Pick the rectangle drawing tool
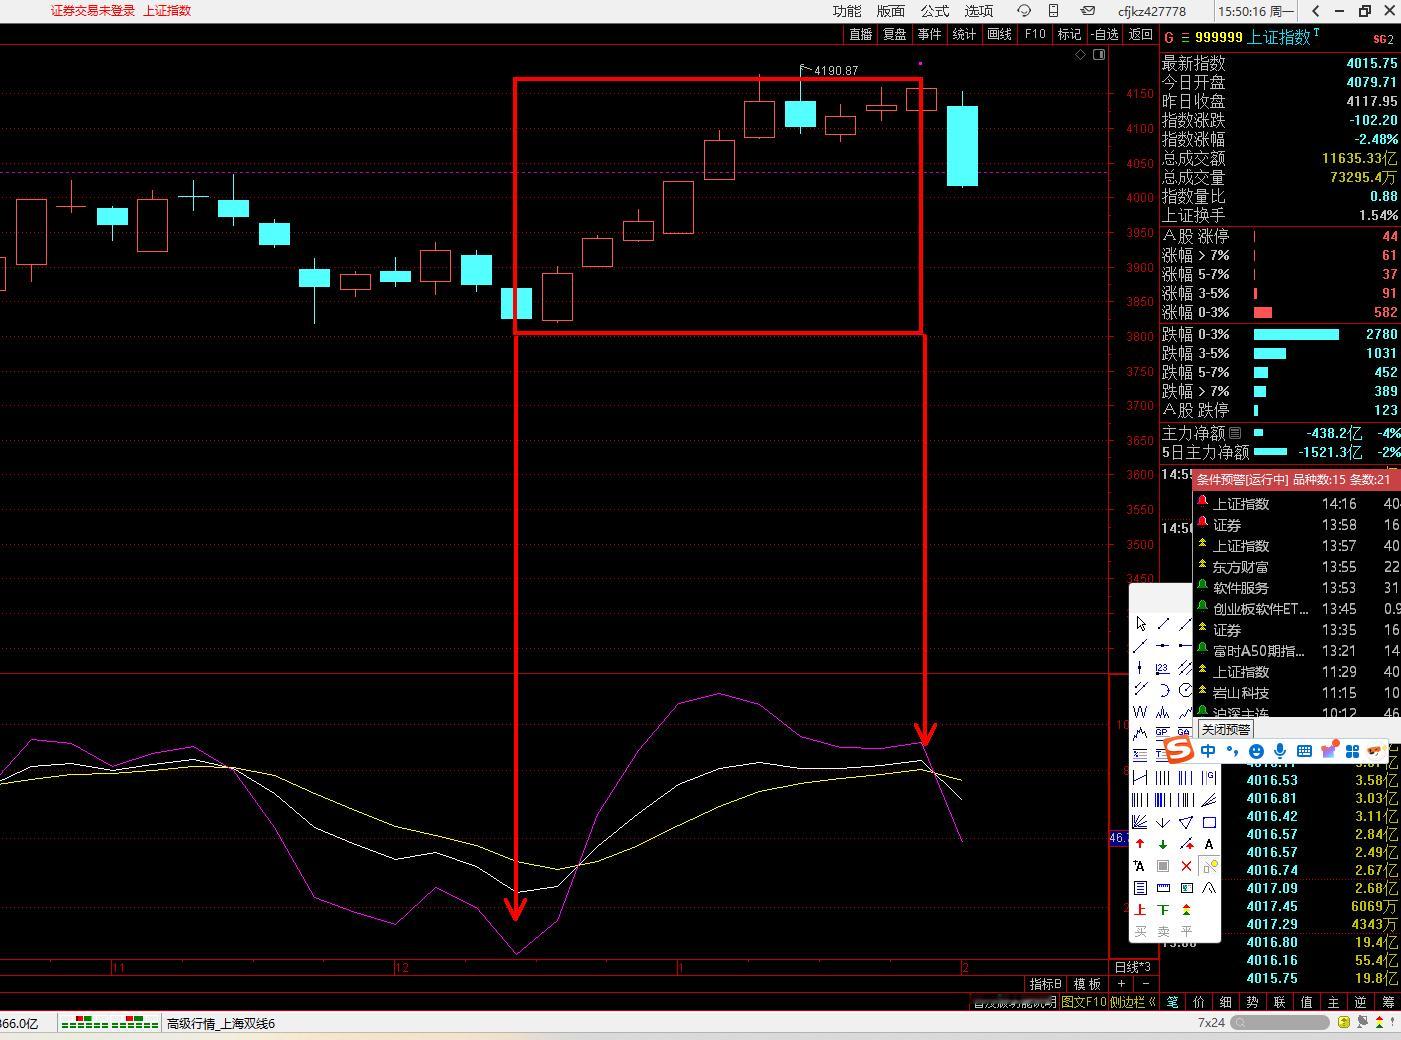 tap(1209, 822)
